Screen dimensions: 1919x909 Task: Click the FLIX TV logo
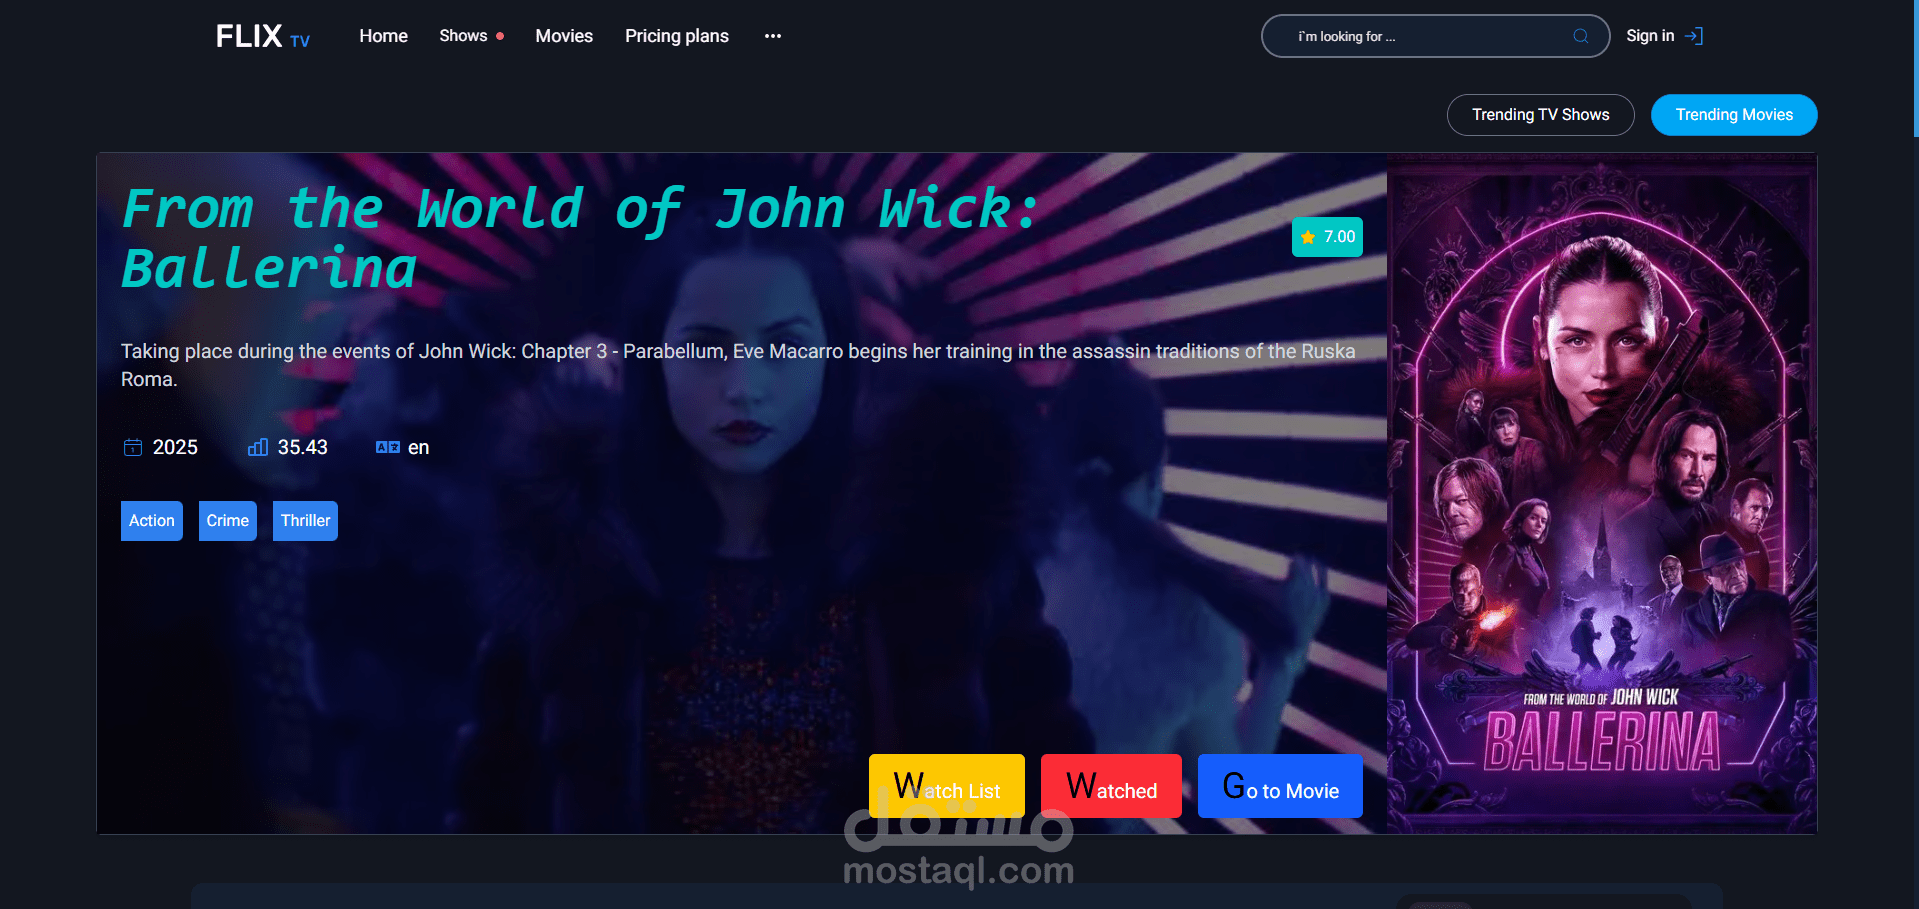tap(263, 37)
